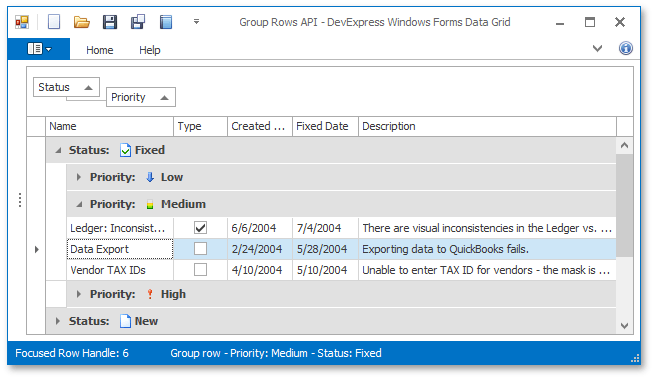Open the Home ribbon tab
Viewport: 654px width, 379px height.
coord(100,50)
